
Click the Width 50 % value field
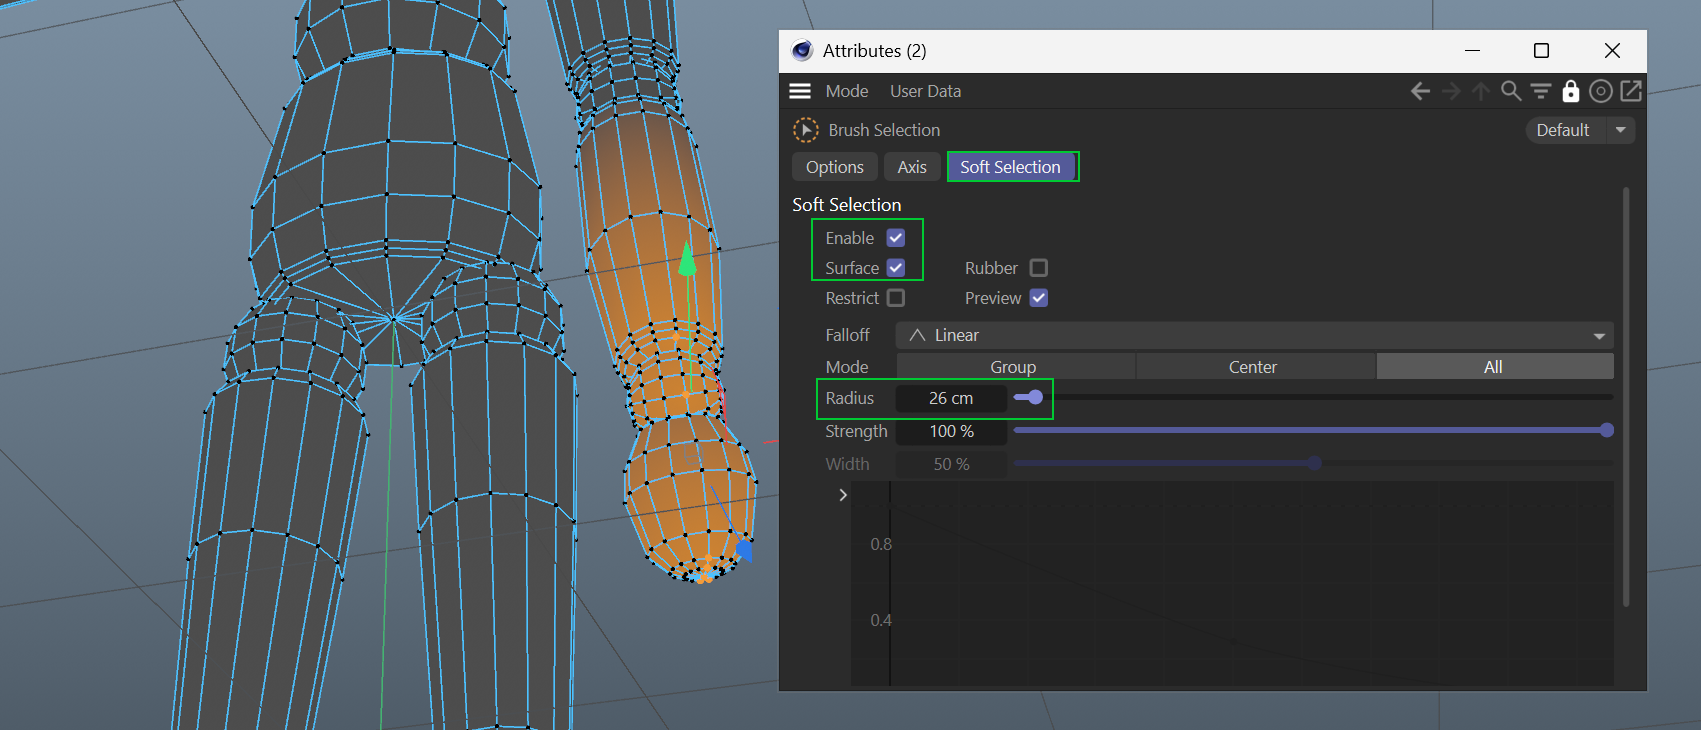click(951, 464)
